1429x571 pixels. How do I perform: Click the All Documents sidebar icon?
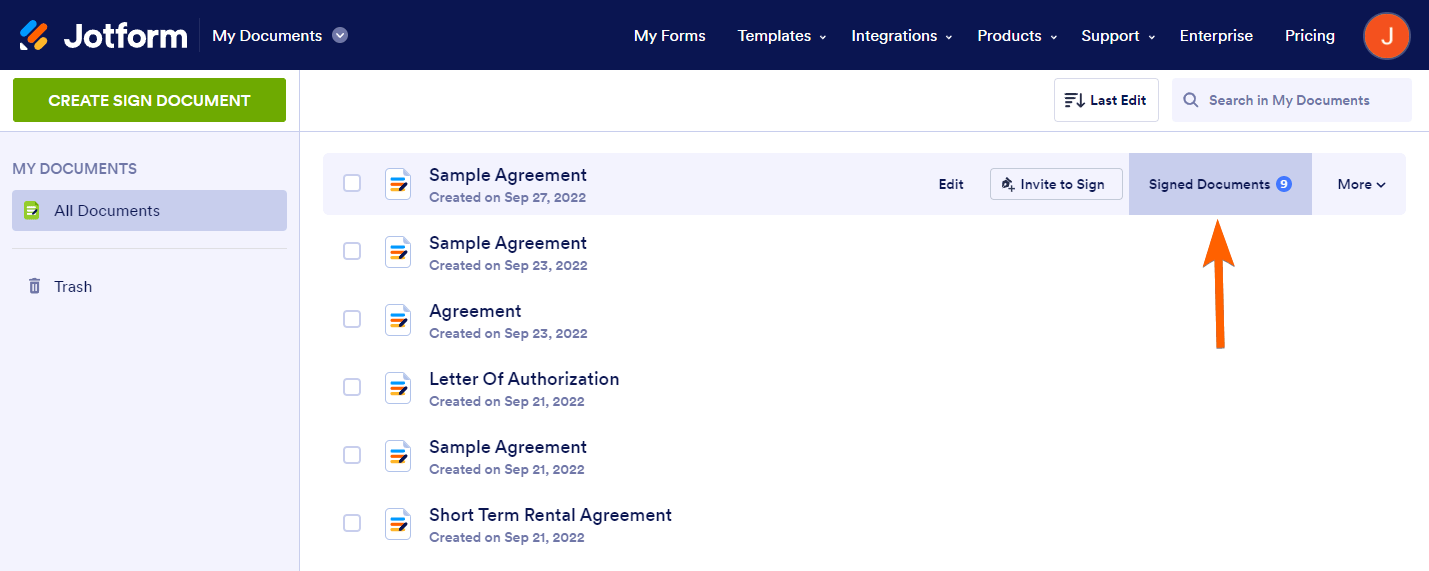point(32,211)
